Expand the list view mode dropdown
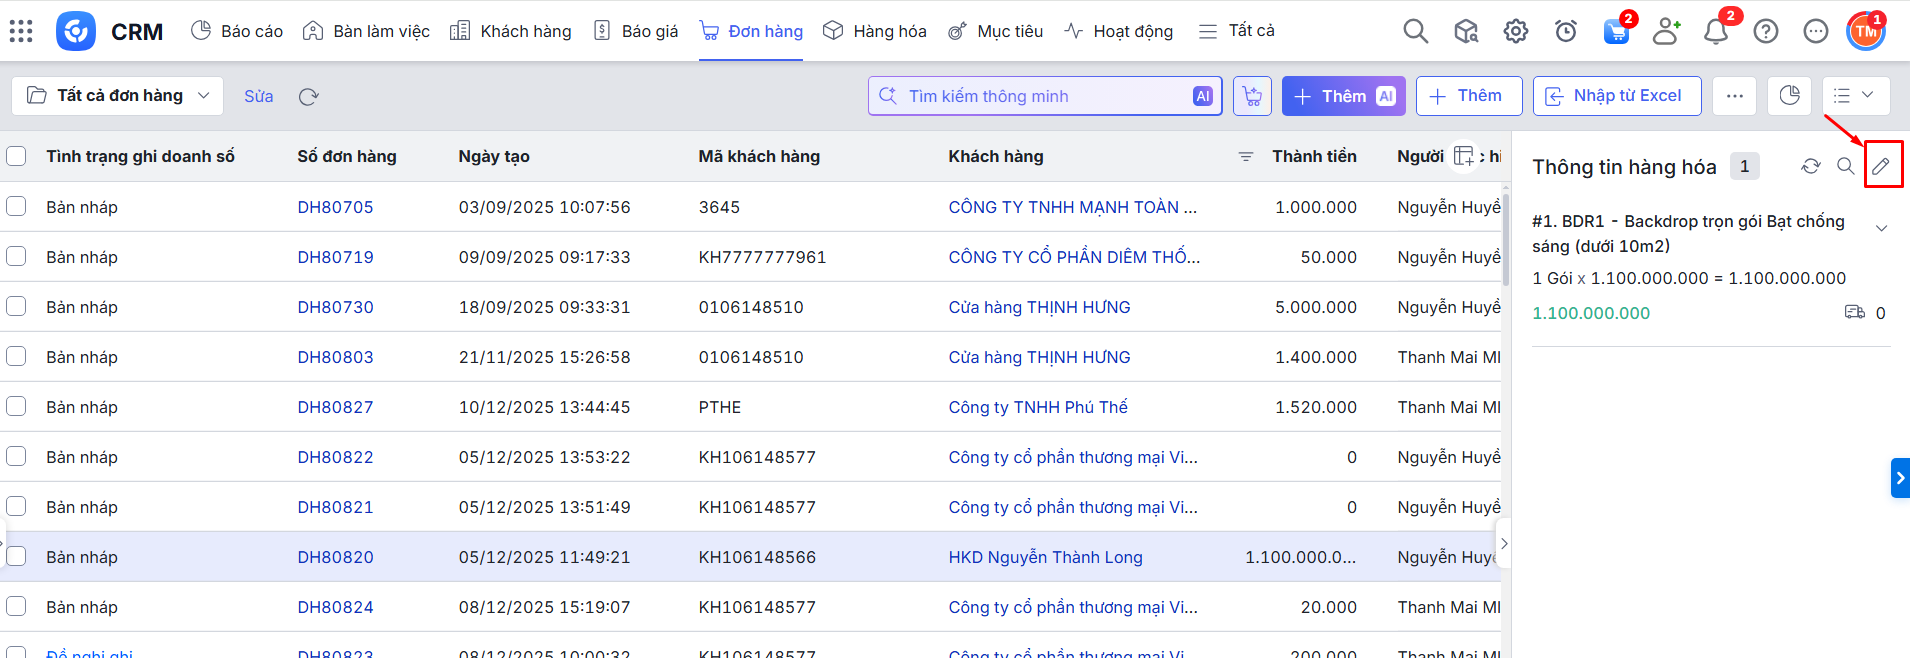The height and width of the screenshot is (658, 1910). click(x=1855, y=96)
